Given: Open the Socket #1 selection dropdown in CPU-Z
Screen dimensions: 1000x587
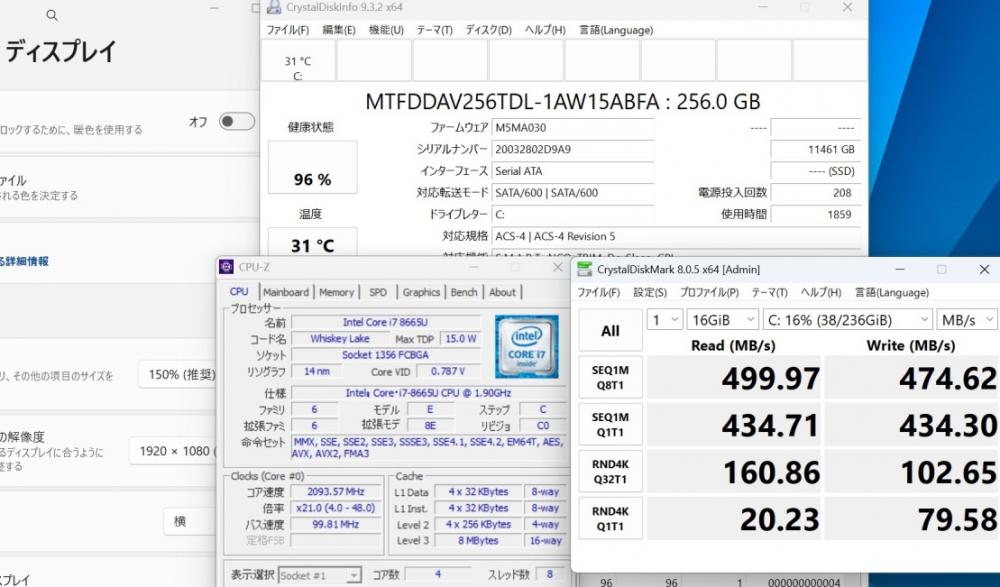Looking at the screenshot, I should (x=320, y=576).
